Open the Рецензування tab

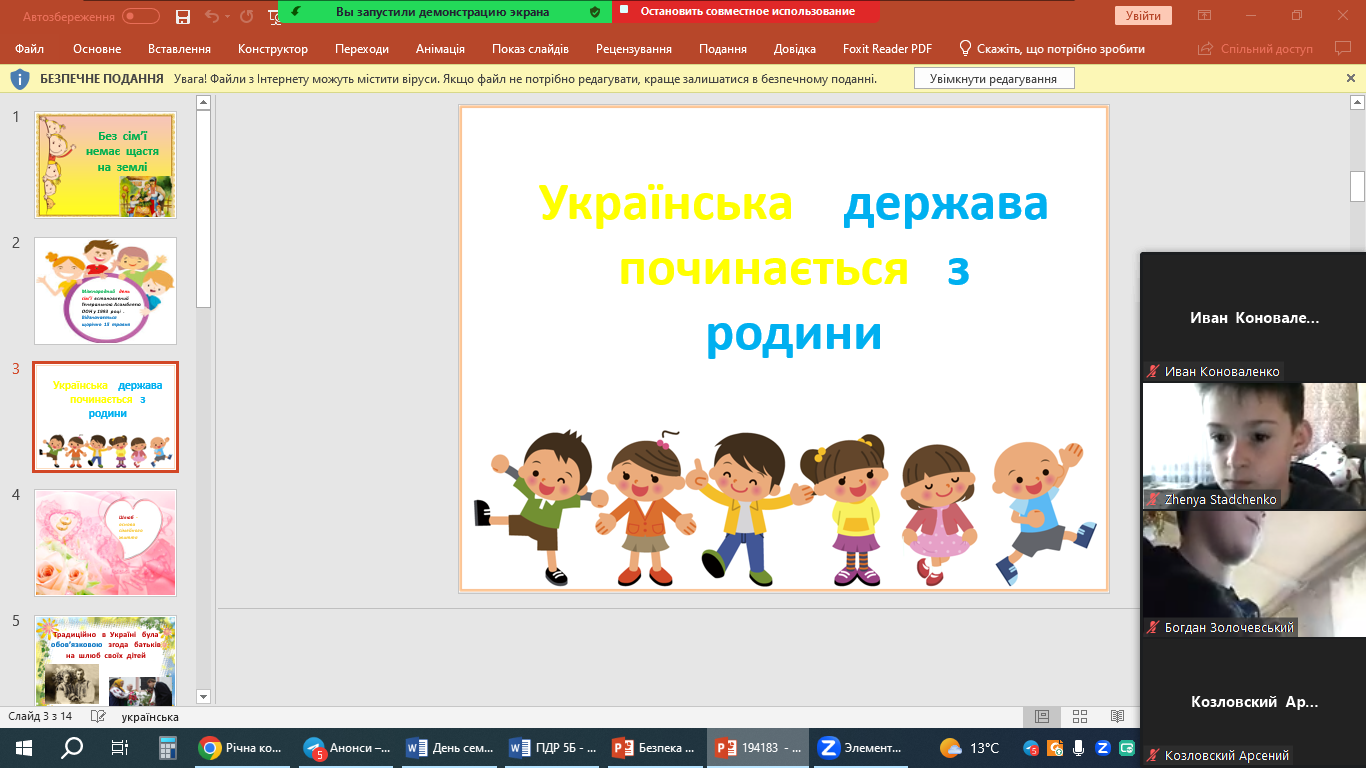point(634,48)
